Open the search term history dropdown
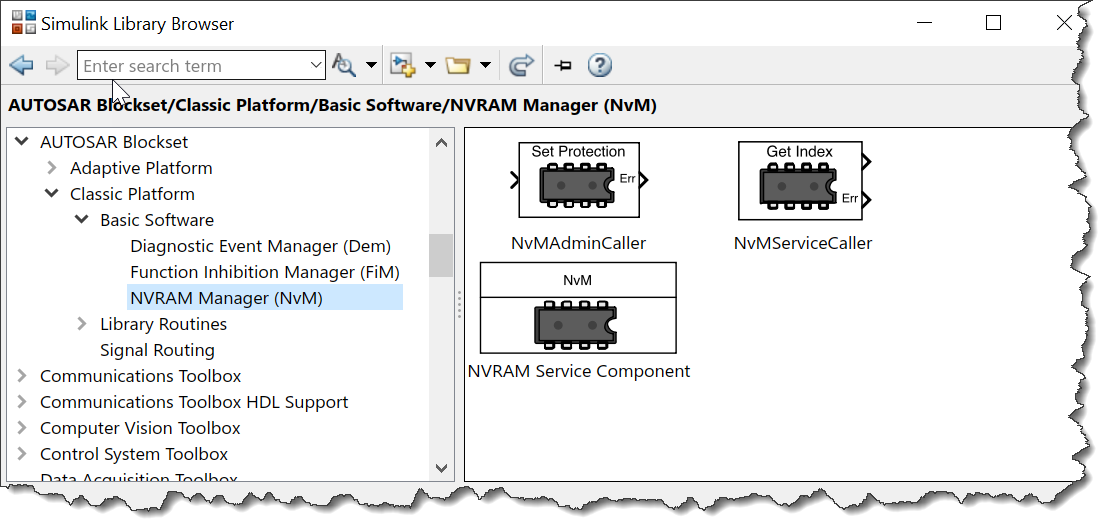 pos(315,66)
